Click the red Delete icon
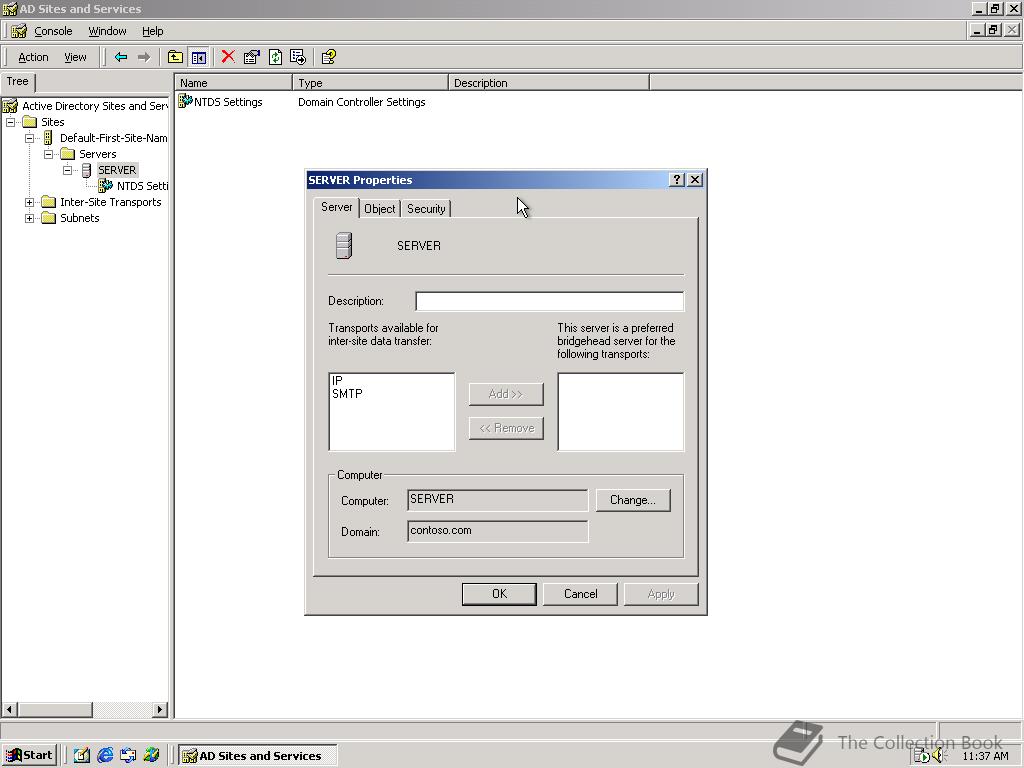The height and width of the screenshot is (768, 1024). coord(228,57)
